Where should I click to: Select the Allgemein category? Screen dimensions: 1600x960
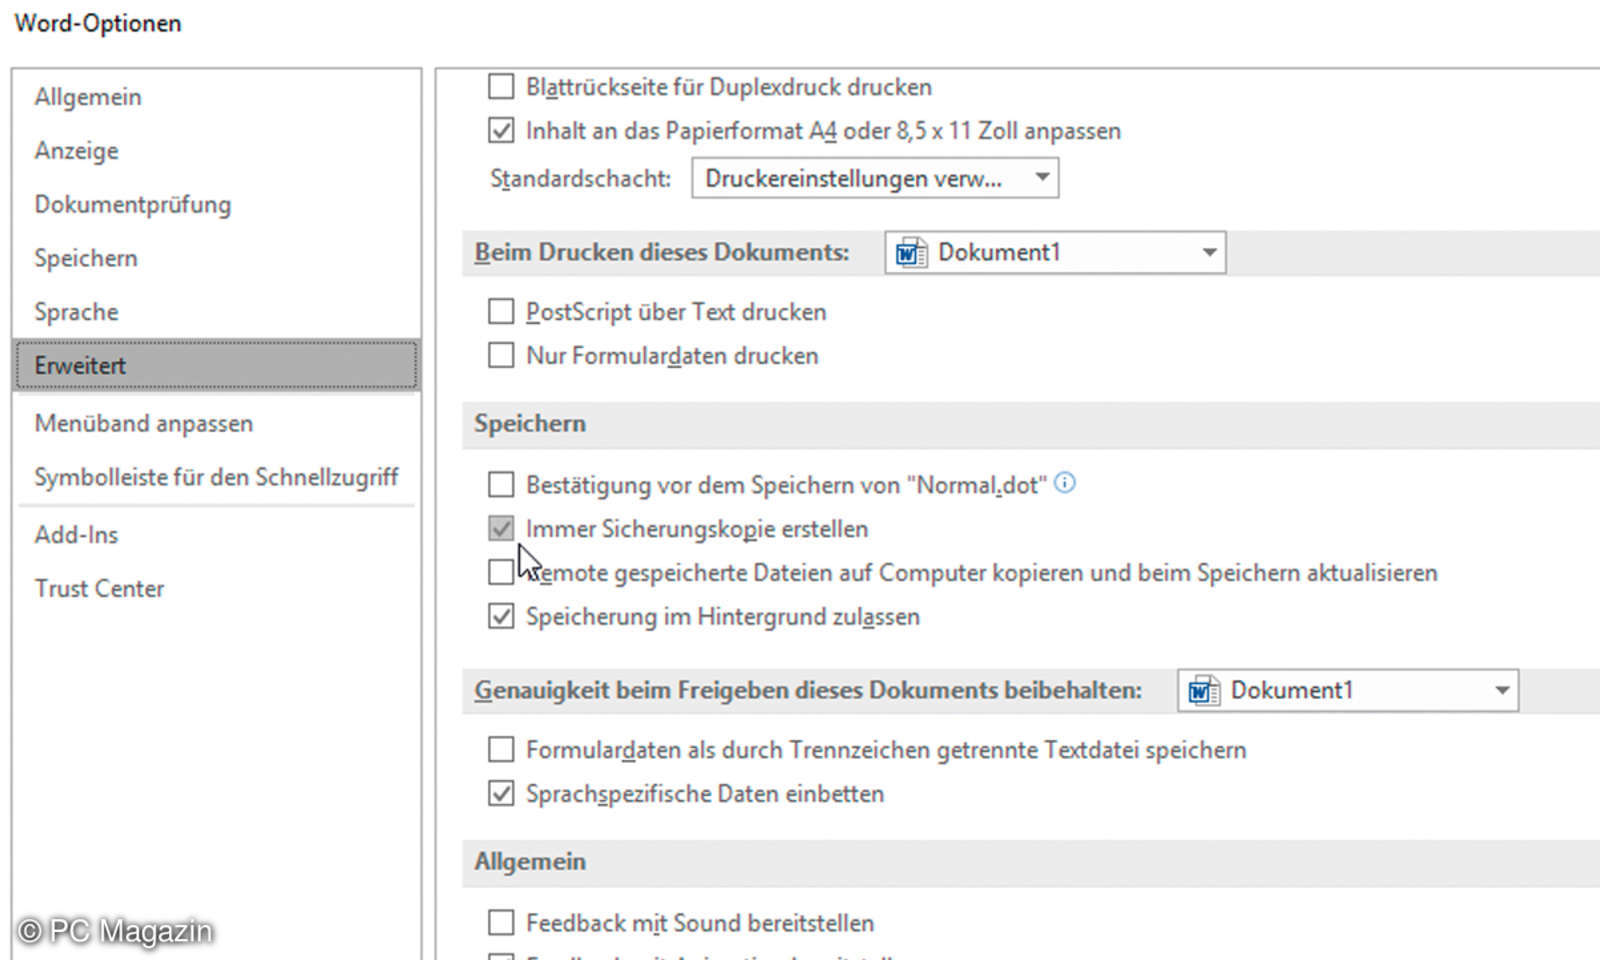tap(88, 96)
